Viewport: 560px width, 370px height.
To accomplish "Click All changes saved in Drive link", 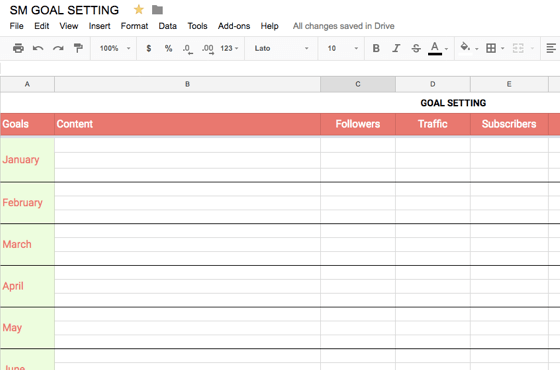I will 344,26.
